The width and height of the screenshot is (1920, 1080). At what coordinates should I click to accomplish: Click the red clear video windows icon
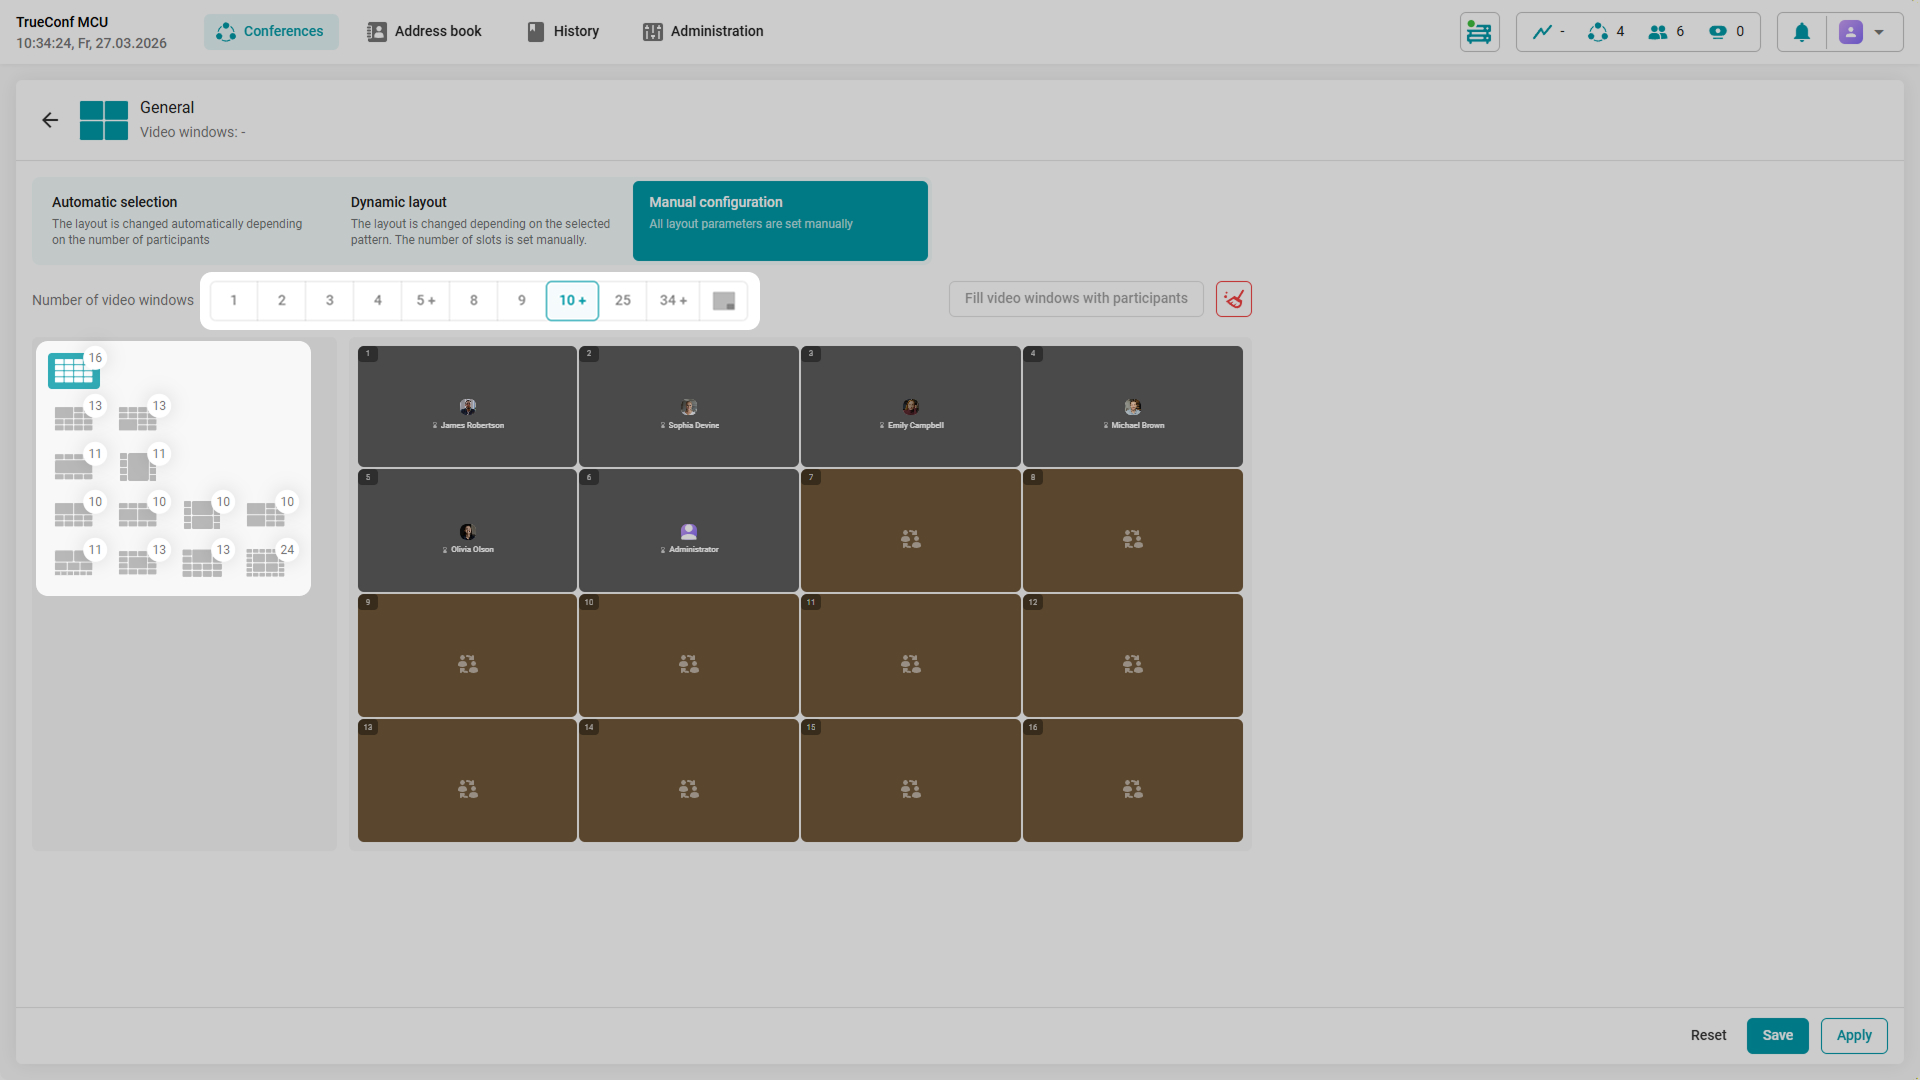tap(1233, 299)
